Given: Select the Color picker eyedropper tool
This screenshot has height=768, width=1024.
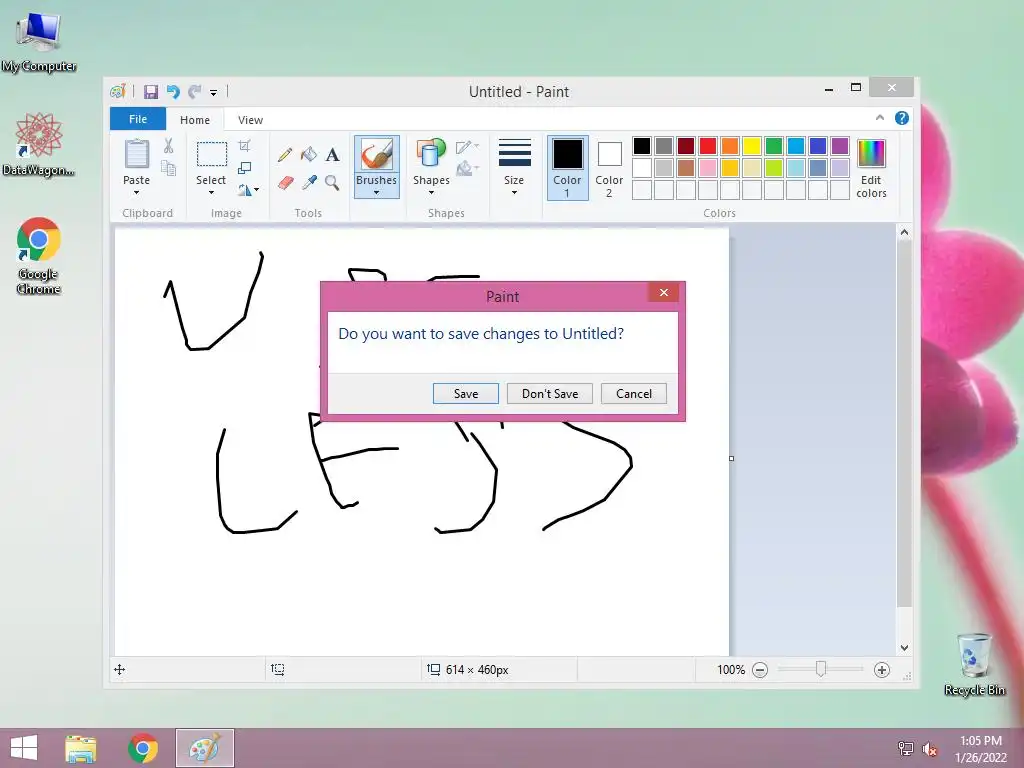Looking at the screenshot, I should coord(309,183).
